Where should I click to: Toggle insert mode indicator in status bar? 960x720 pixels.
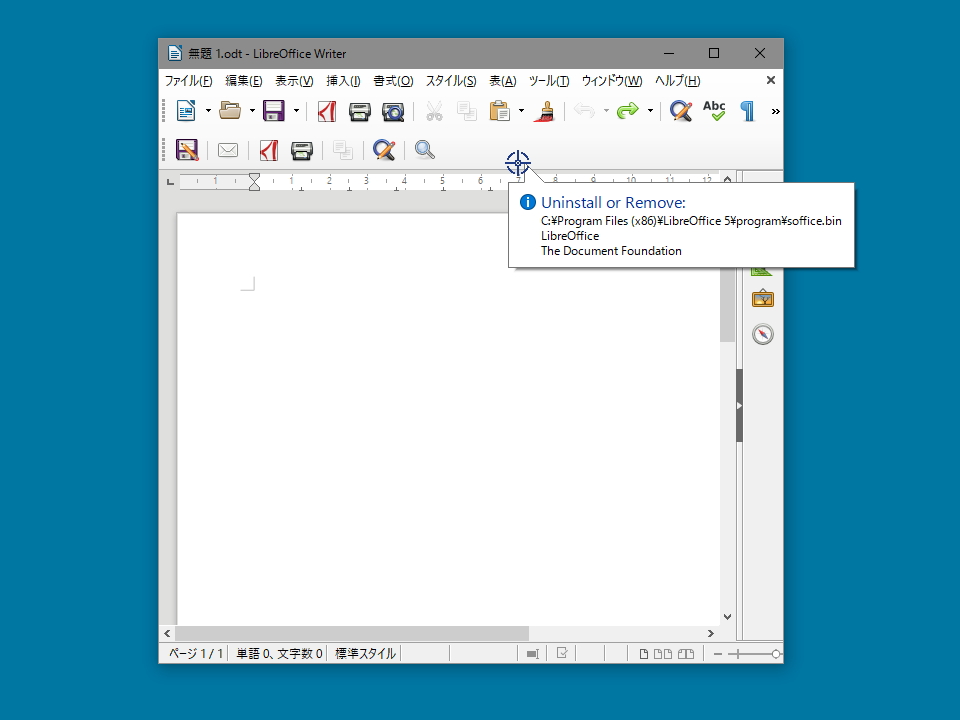532,654
